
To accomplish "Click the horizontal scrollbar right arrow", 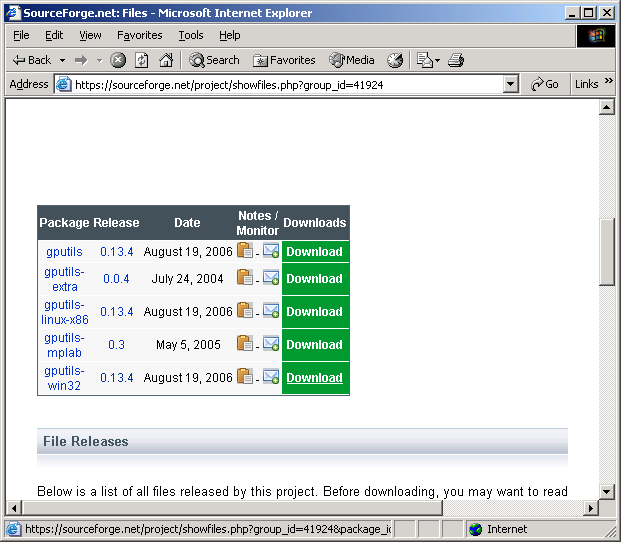I will point(591,508).
